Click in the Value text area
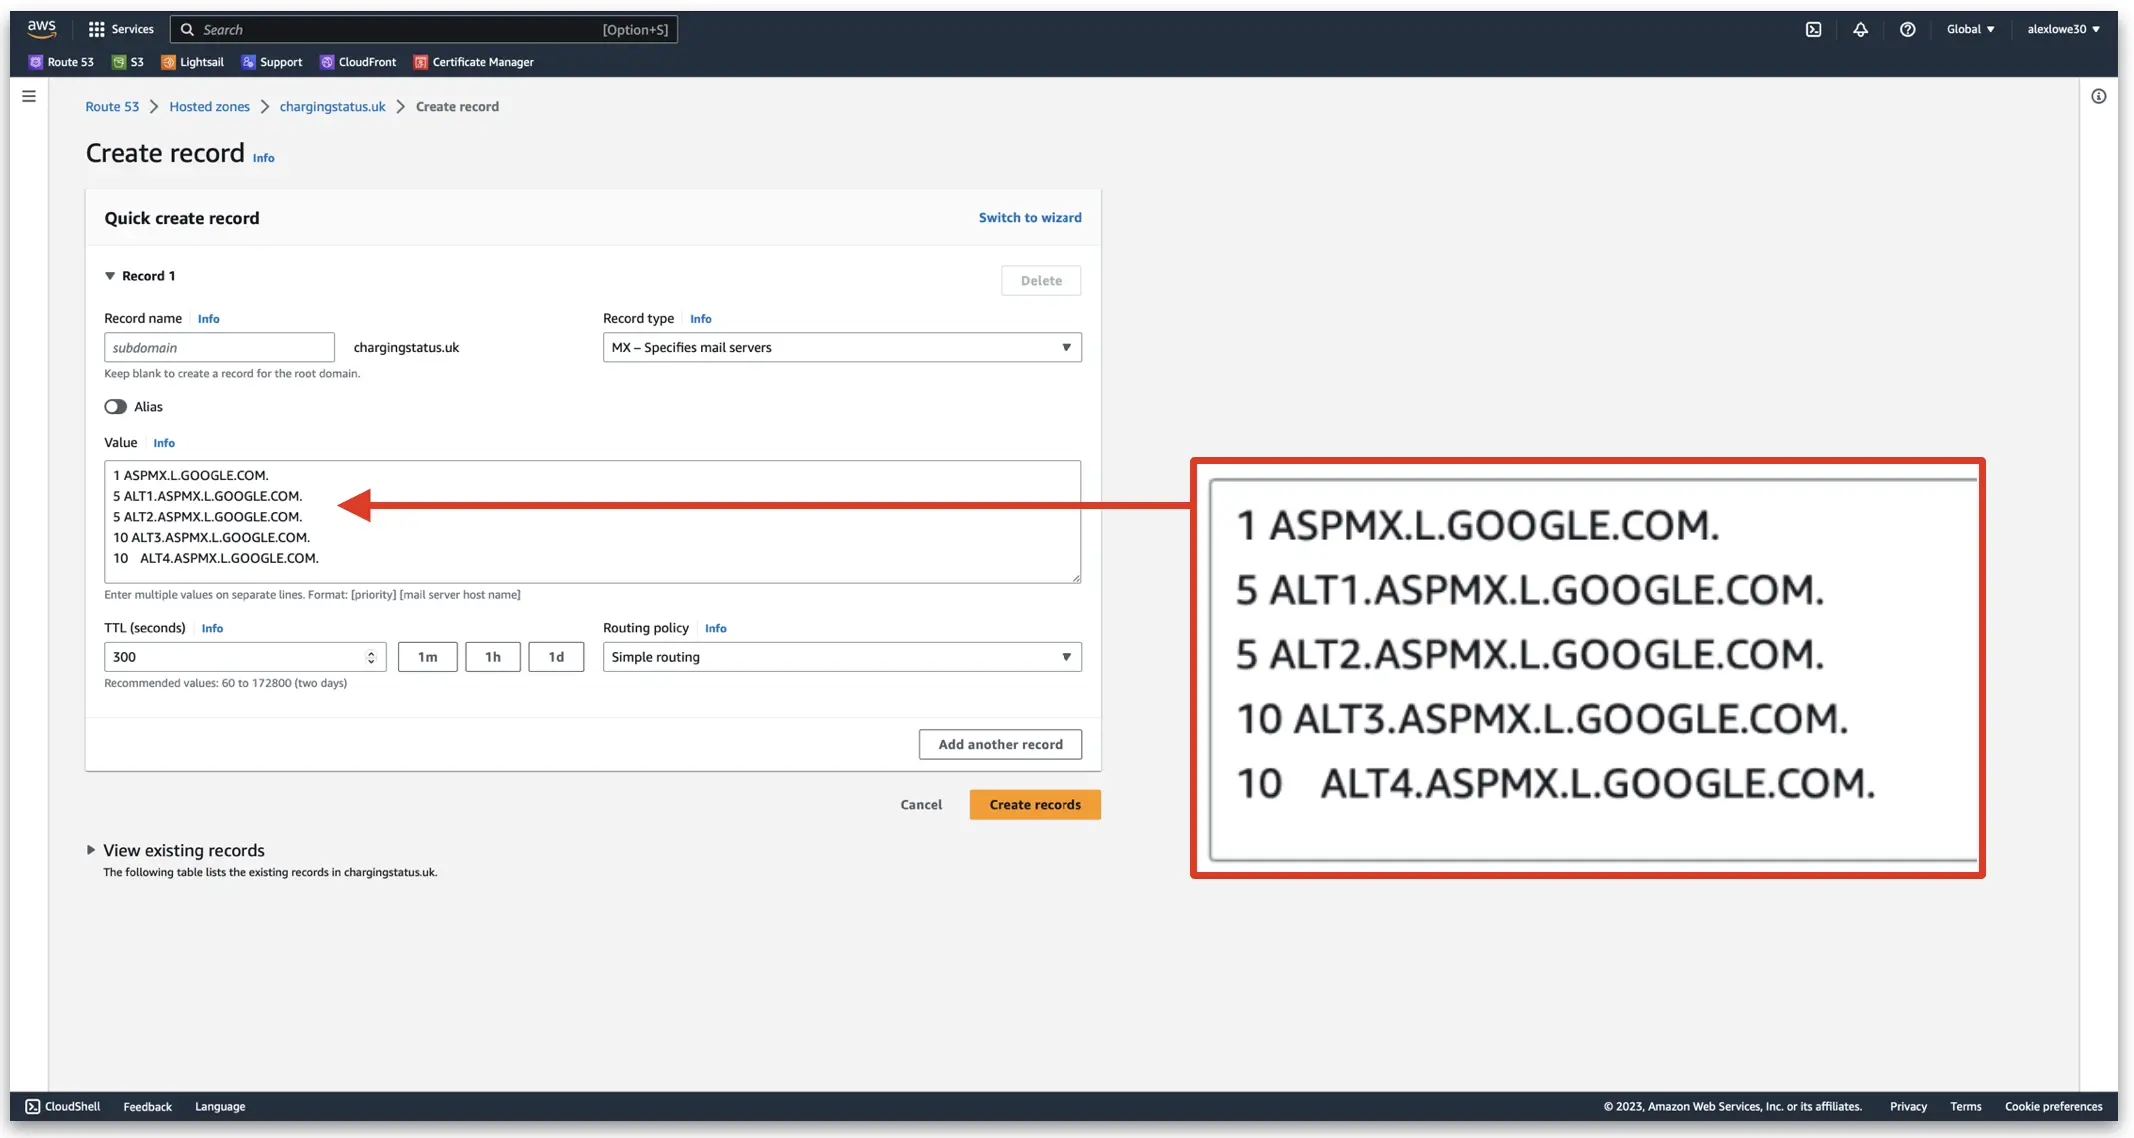2134x1138 pixels. point(592,522)
